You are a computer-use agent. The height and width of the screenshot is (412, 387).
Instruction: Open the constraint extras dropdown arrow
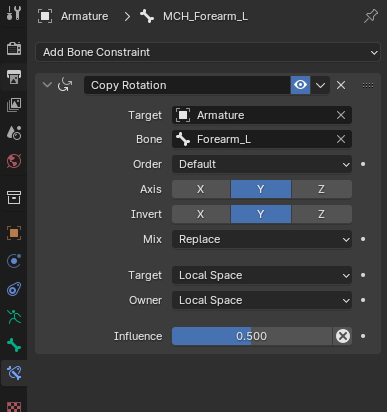(x=320, y=85)
